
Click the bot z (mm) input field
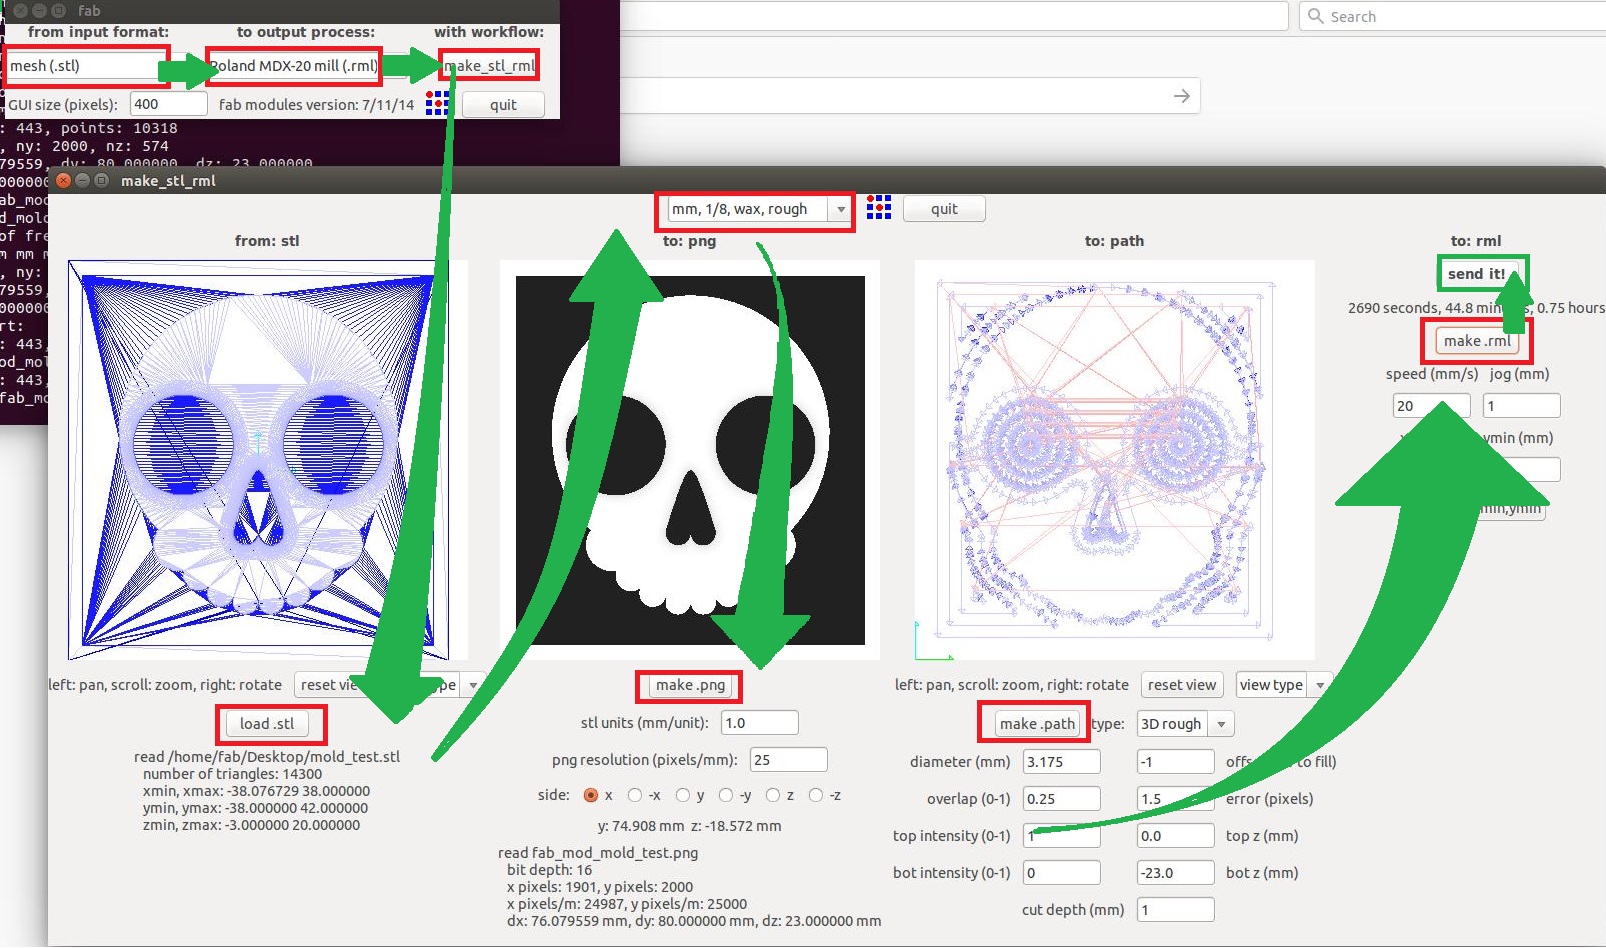point(1176,873)
